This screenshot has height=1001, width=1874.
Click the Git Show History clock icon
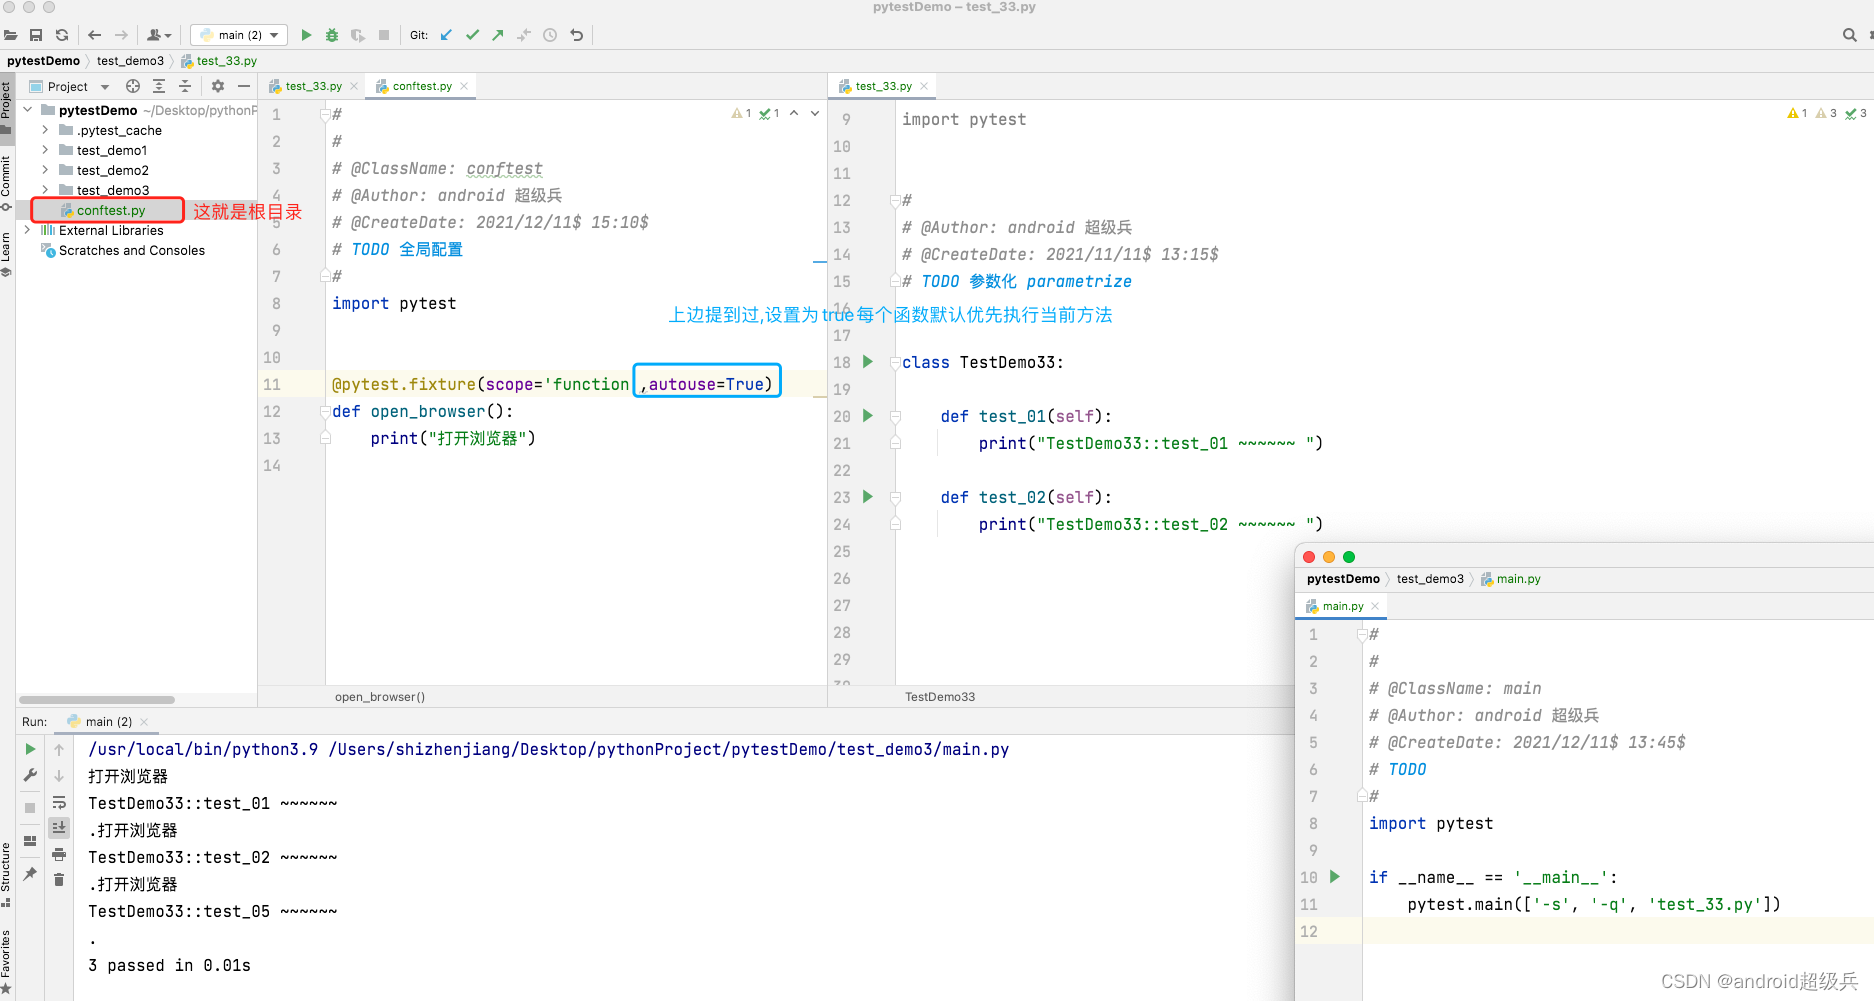coord(550,35)
